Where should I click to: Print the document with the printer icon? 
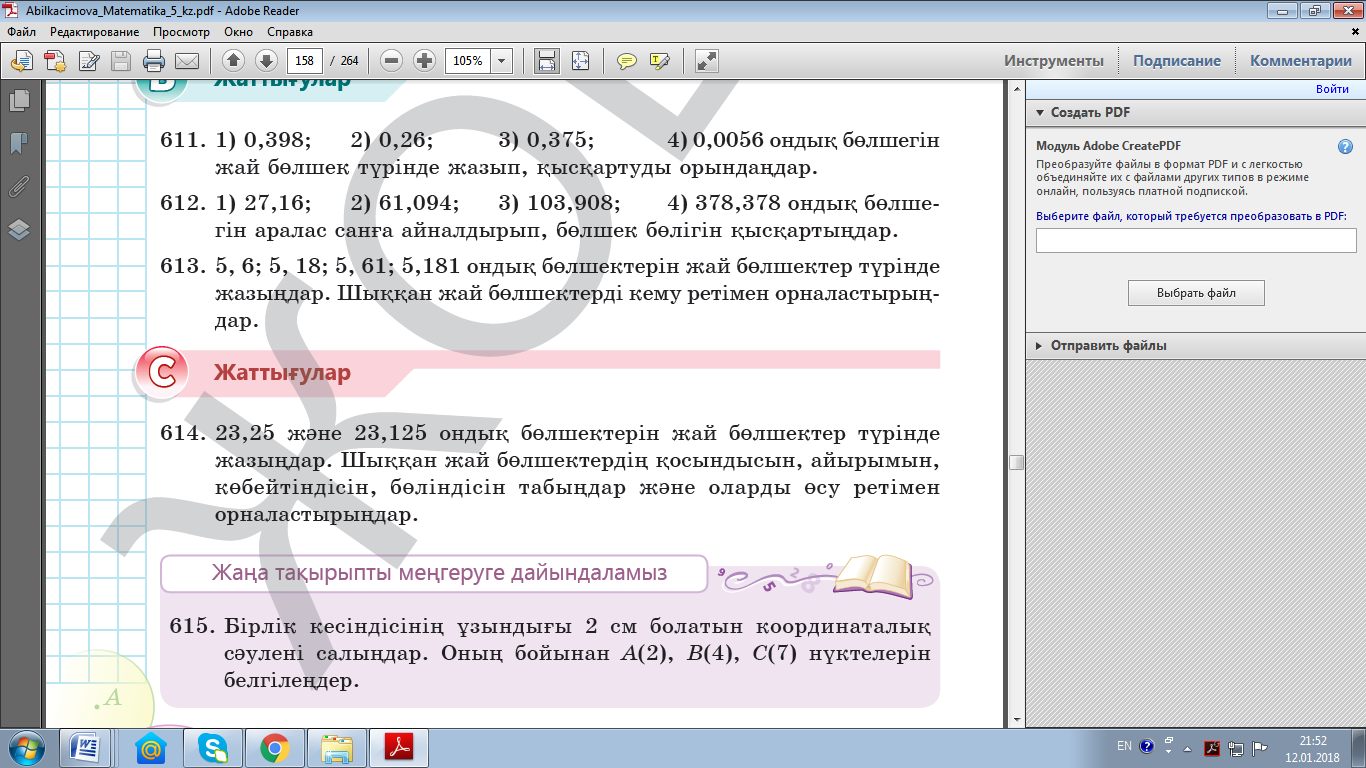point(154,61)
